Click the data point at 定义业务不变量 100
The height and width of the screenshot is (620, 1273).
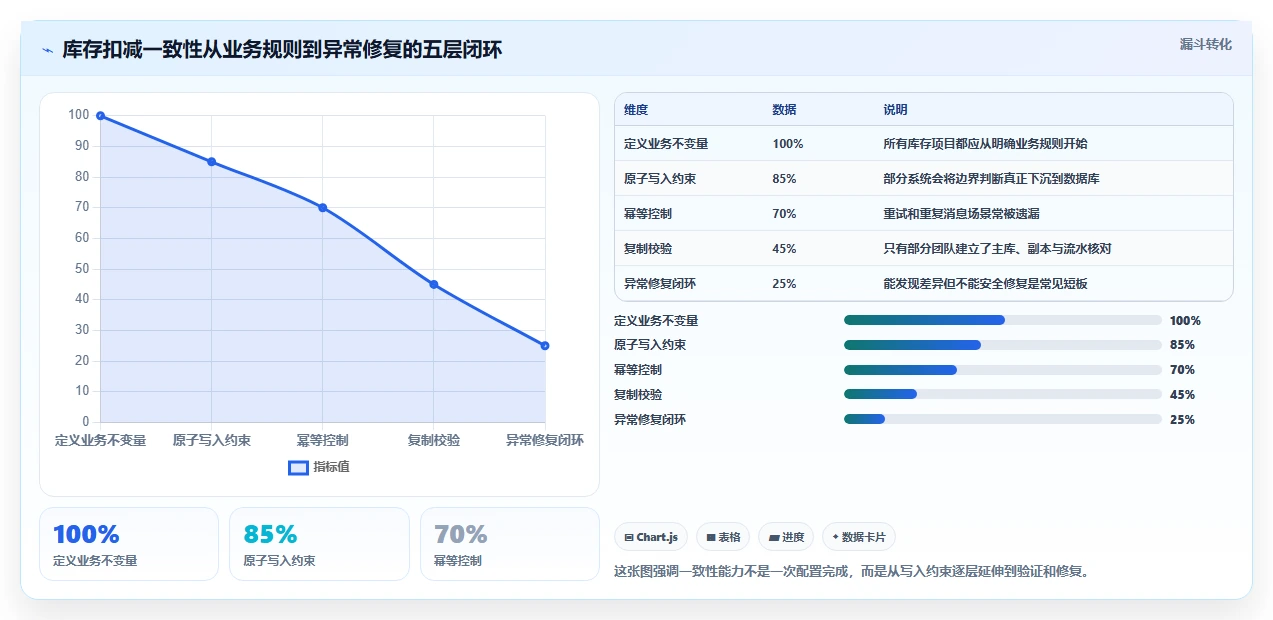[100, 116]
